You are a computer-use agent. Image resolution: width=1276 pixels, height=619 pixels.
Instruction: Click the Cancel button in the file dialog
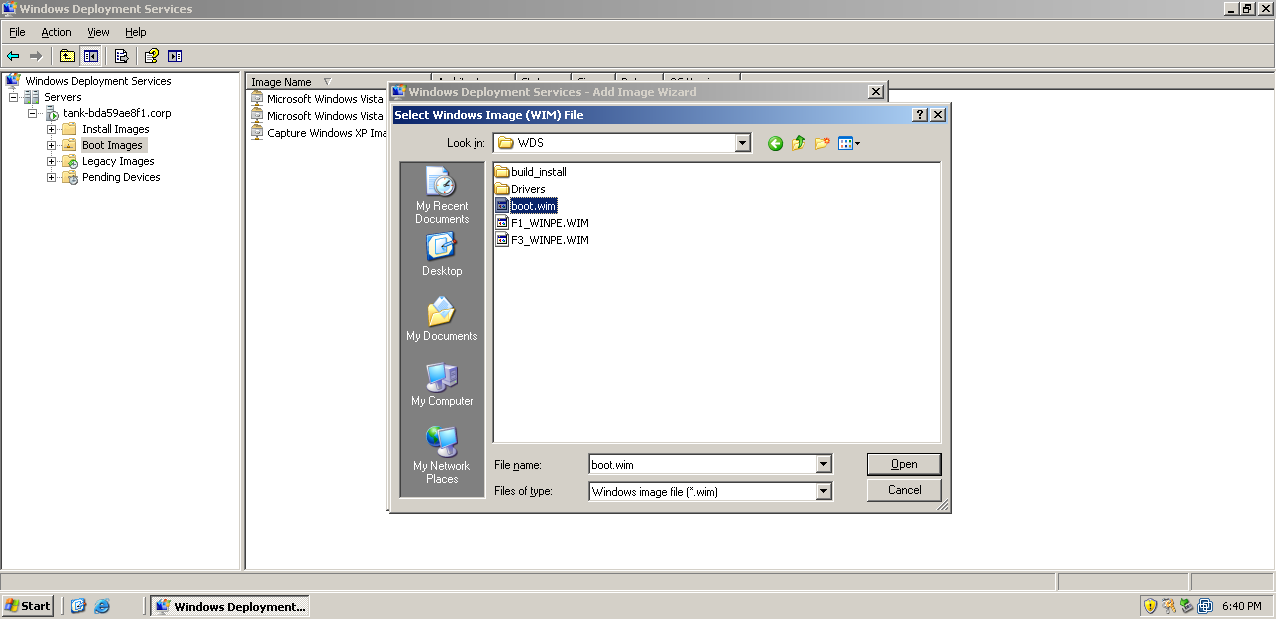click(x=904, y=490)
